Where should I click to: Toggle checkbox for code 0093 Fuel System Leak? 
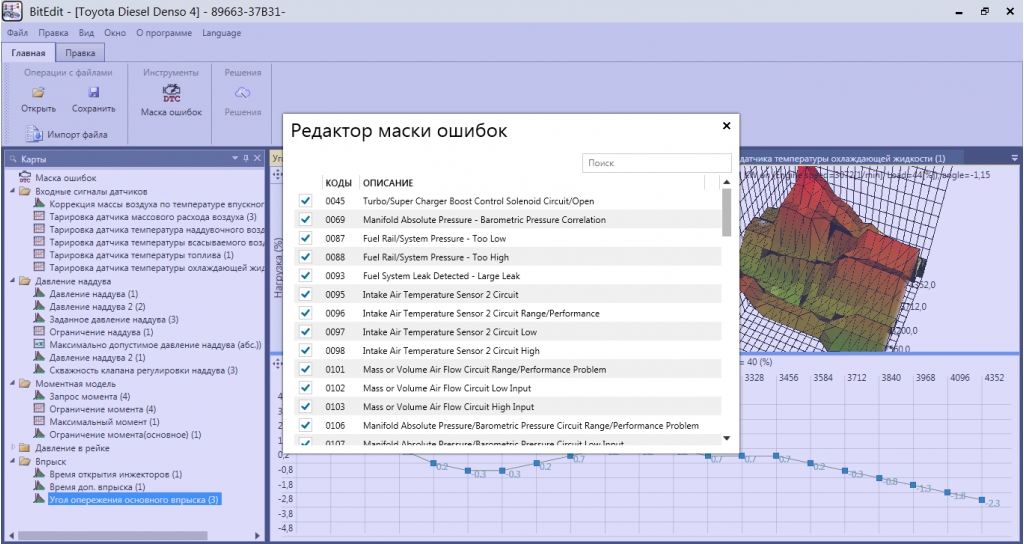coord(305,276)
